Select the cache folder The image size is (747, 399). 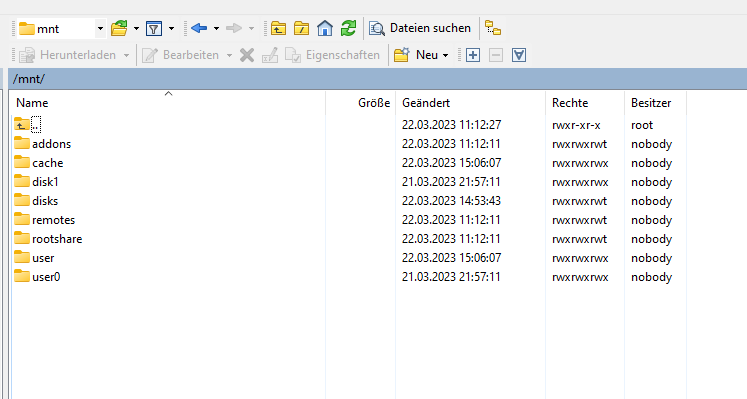(48, 163)
